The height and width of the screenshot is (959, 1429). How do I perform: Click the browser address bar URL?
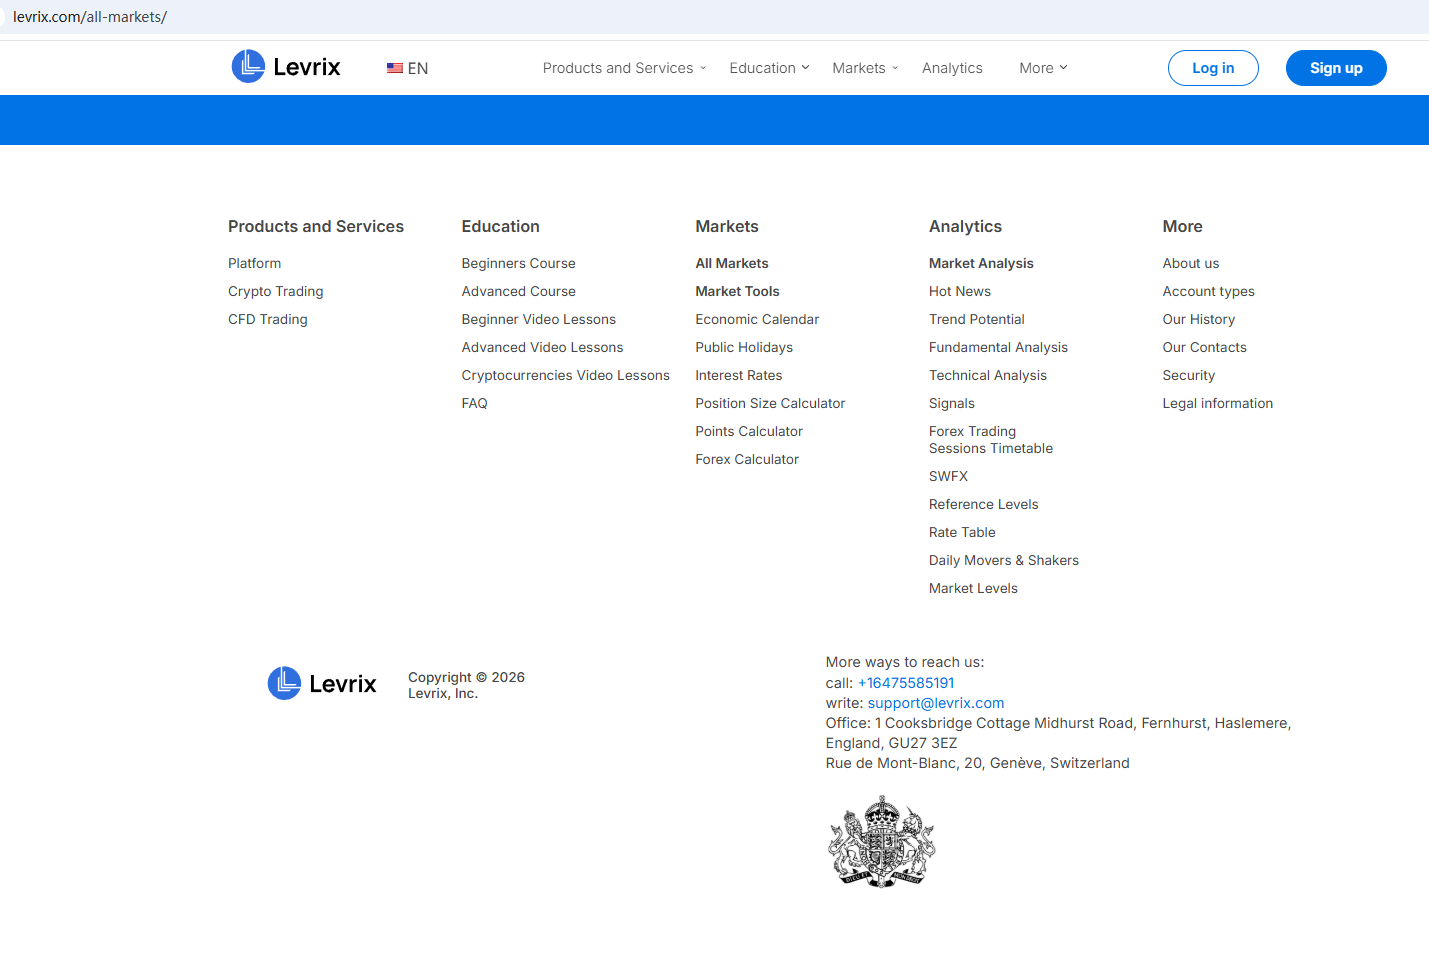pyautogui.click(x=90, y=17)
